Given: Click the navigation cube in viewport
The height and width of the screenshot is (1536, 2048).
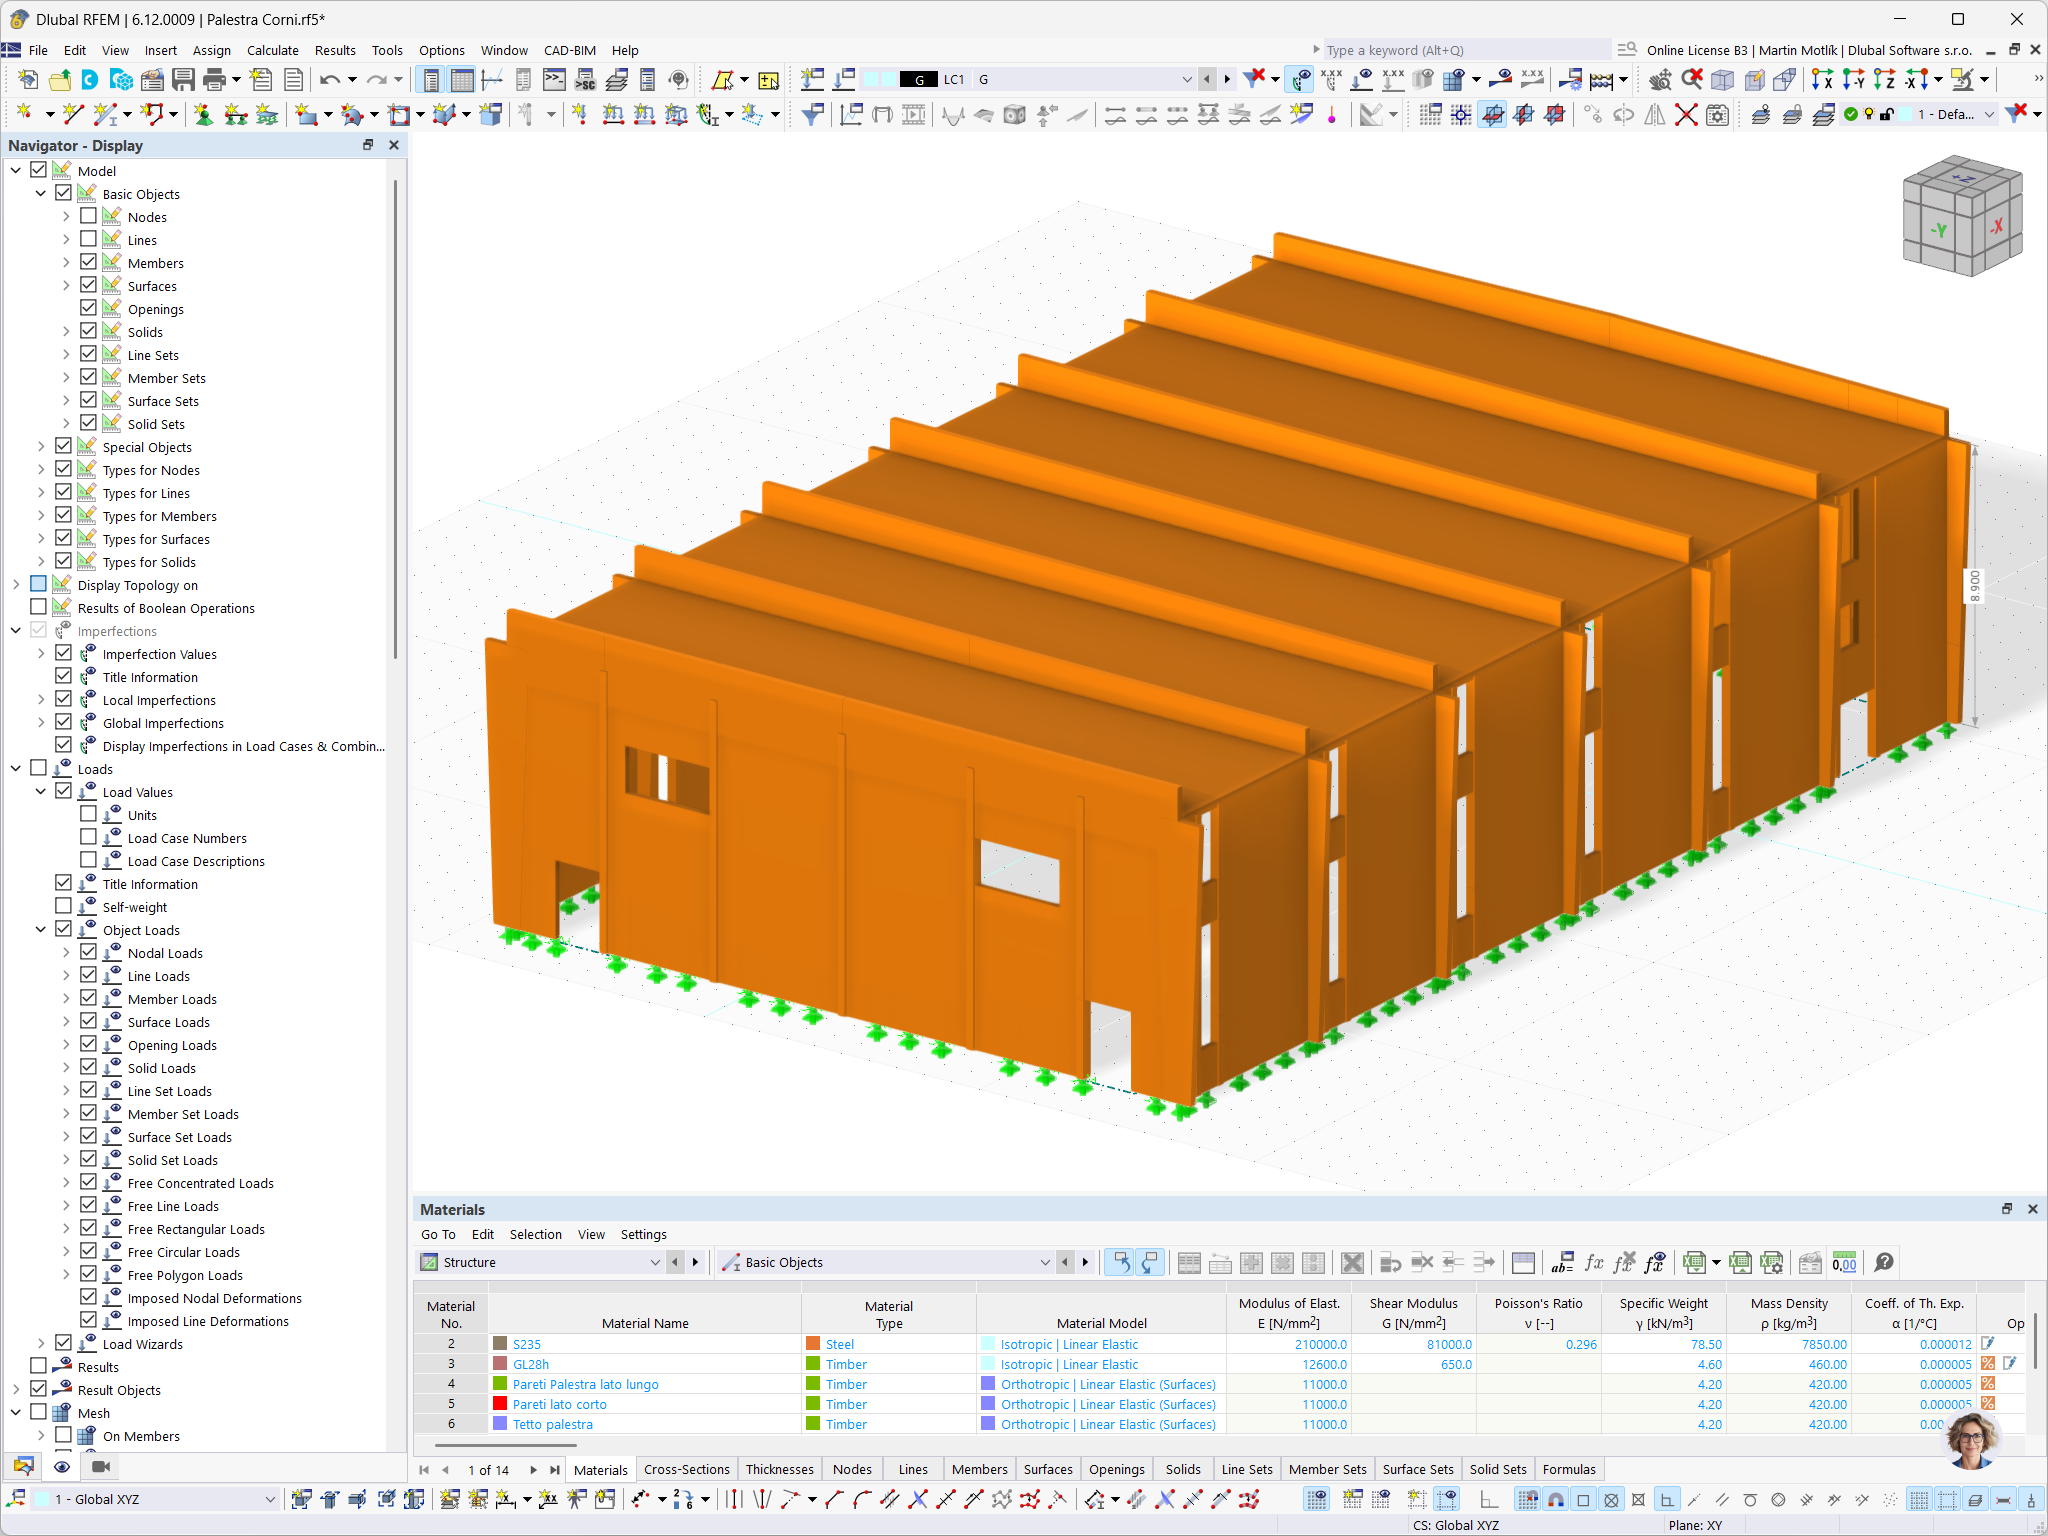Looking at the screenshot, I should tap(1962, 216).
